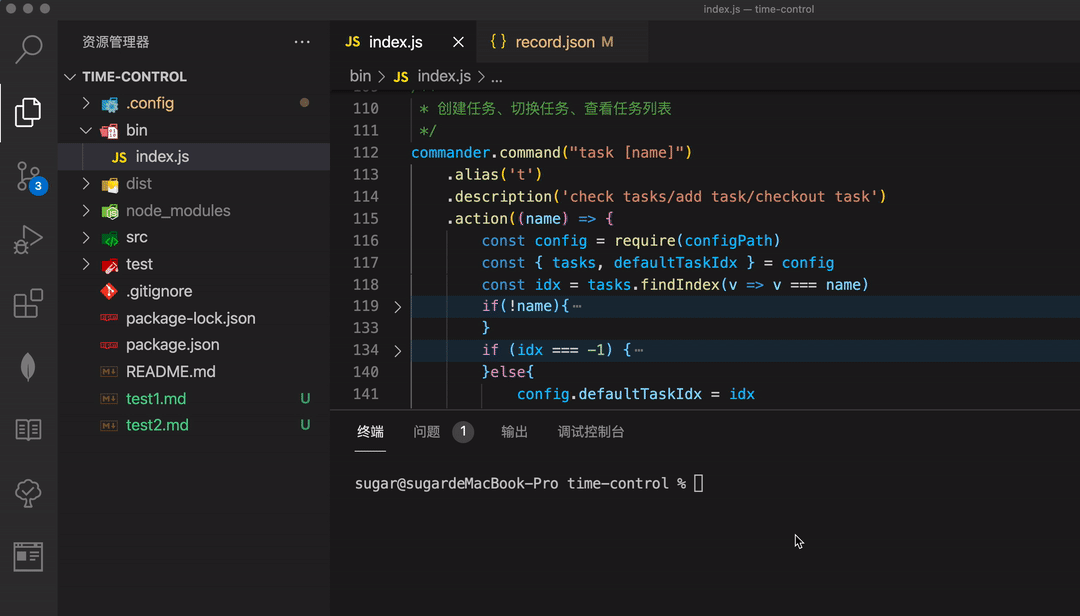Open Source Control with 3 changes
The width and height of the screenshot is (1080, 616).
click(x=30, y=177)
